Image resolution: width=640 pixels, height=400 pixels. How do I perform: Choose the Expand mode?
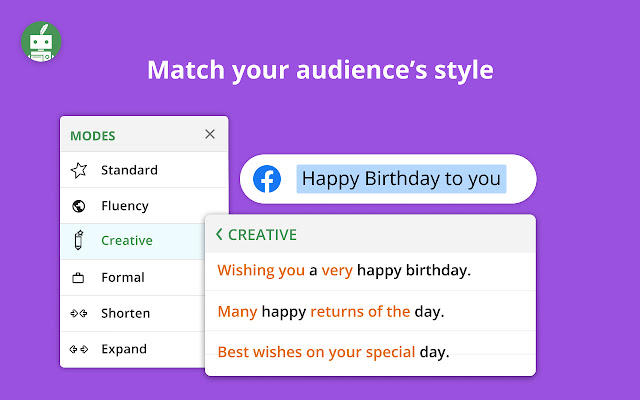click(x=124, y=350)
